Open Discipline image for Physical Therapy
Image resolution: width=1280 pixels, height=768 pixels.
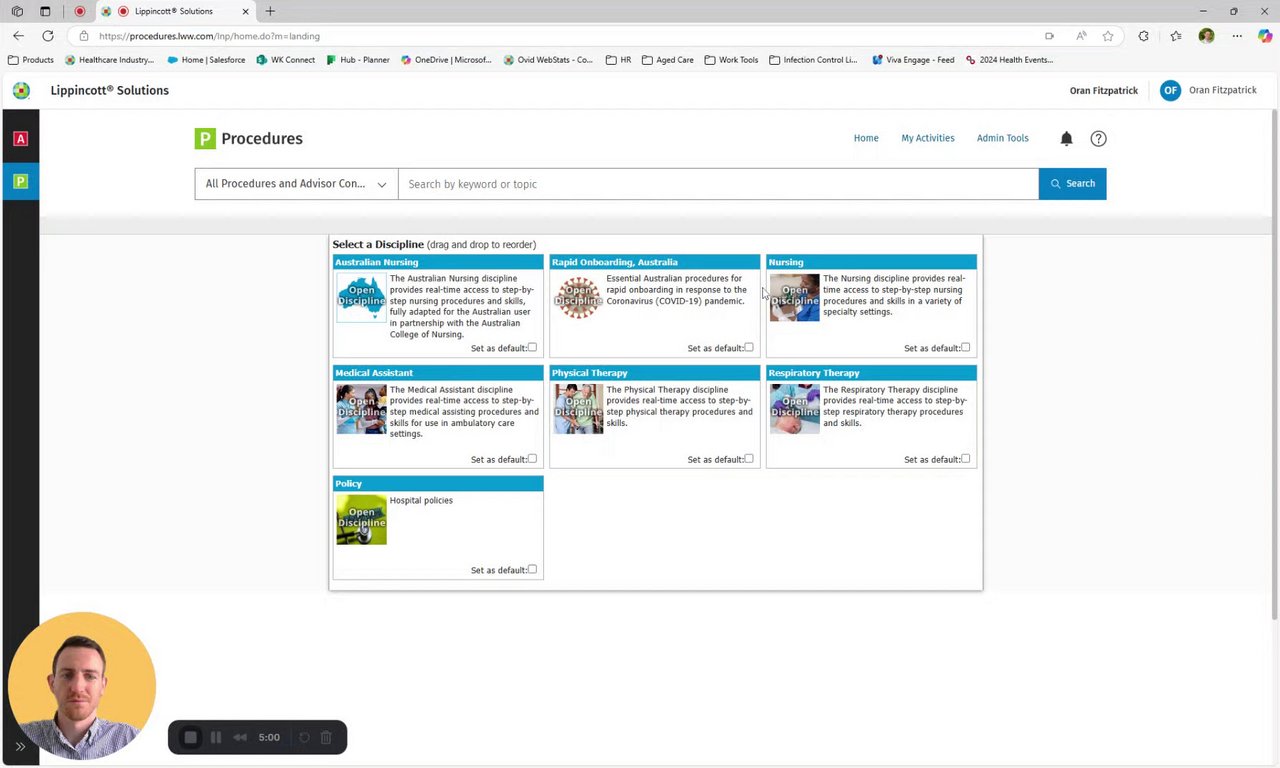578,408
